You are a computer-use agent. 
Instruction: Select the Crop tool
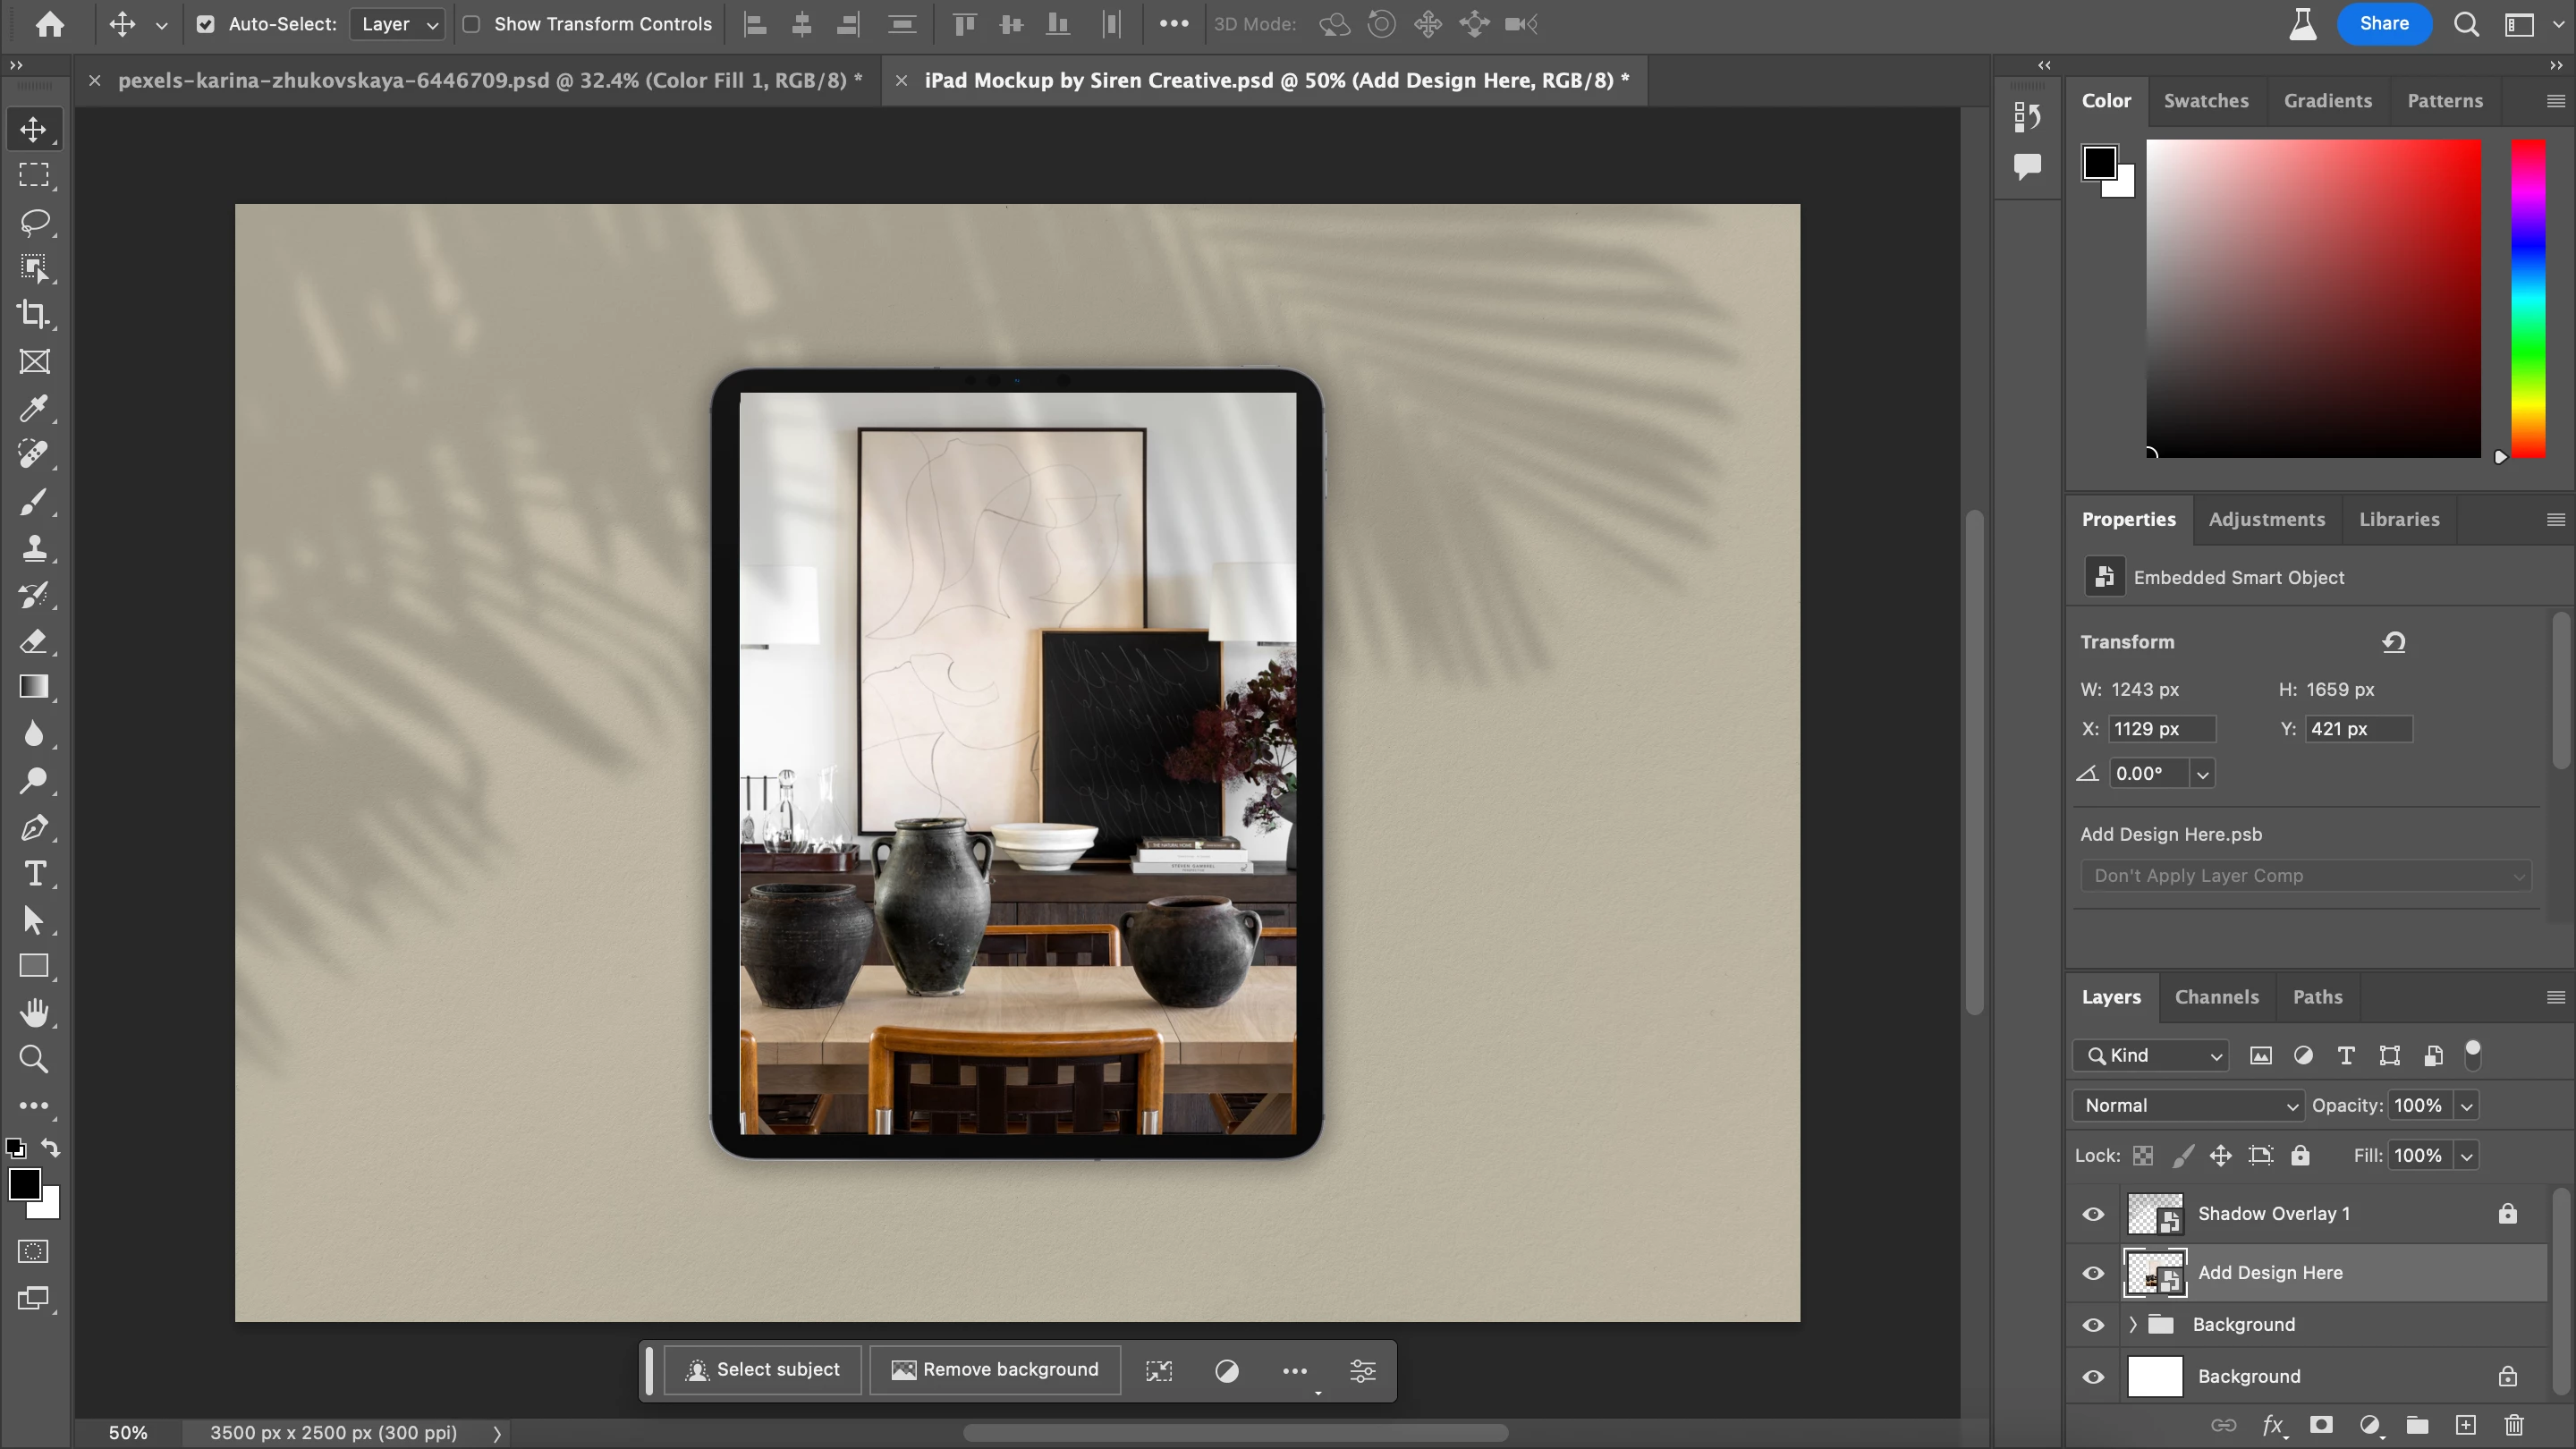[34, 314]
